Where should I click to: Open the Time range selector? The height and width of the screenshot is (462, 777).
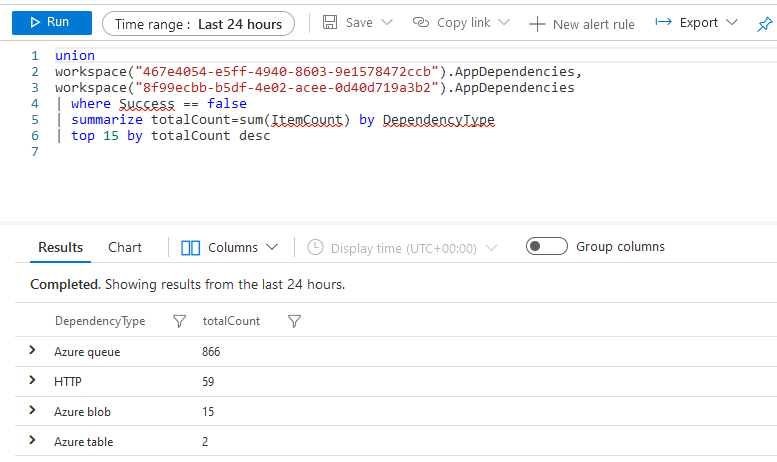pos(198,23)
